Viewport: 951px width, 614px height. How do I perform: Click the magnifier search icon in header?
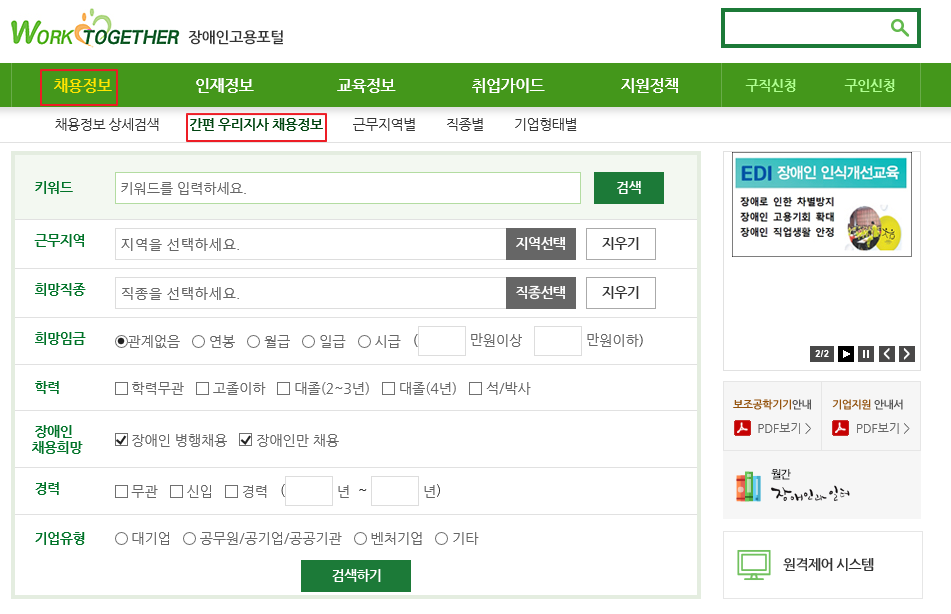point(899,28)
